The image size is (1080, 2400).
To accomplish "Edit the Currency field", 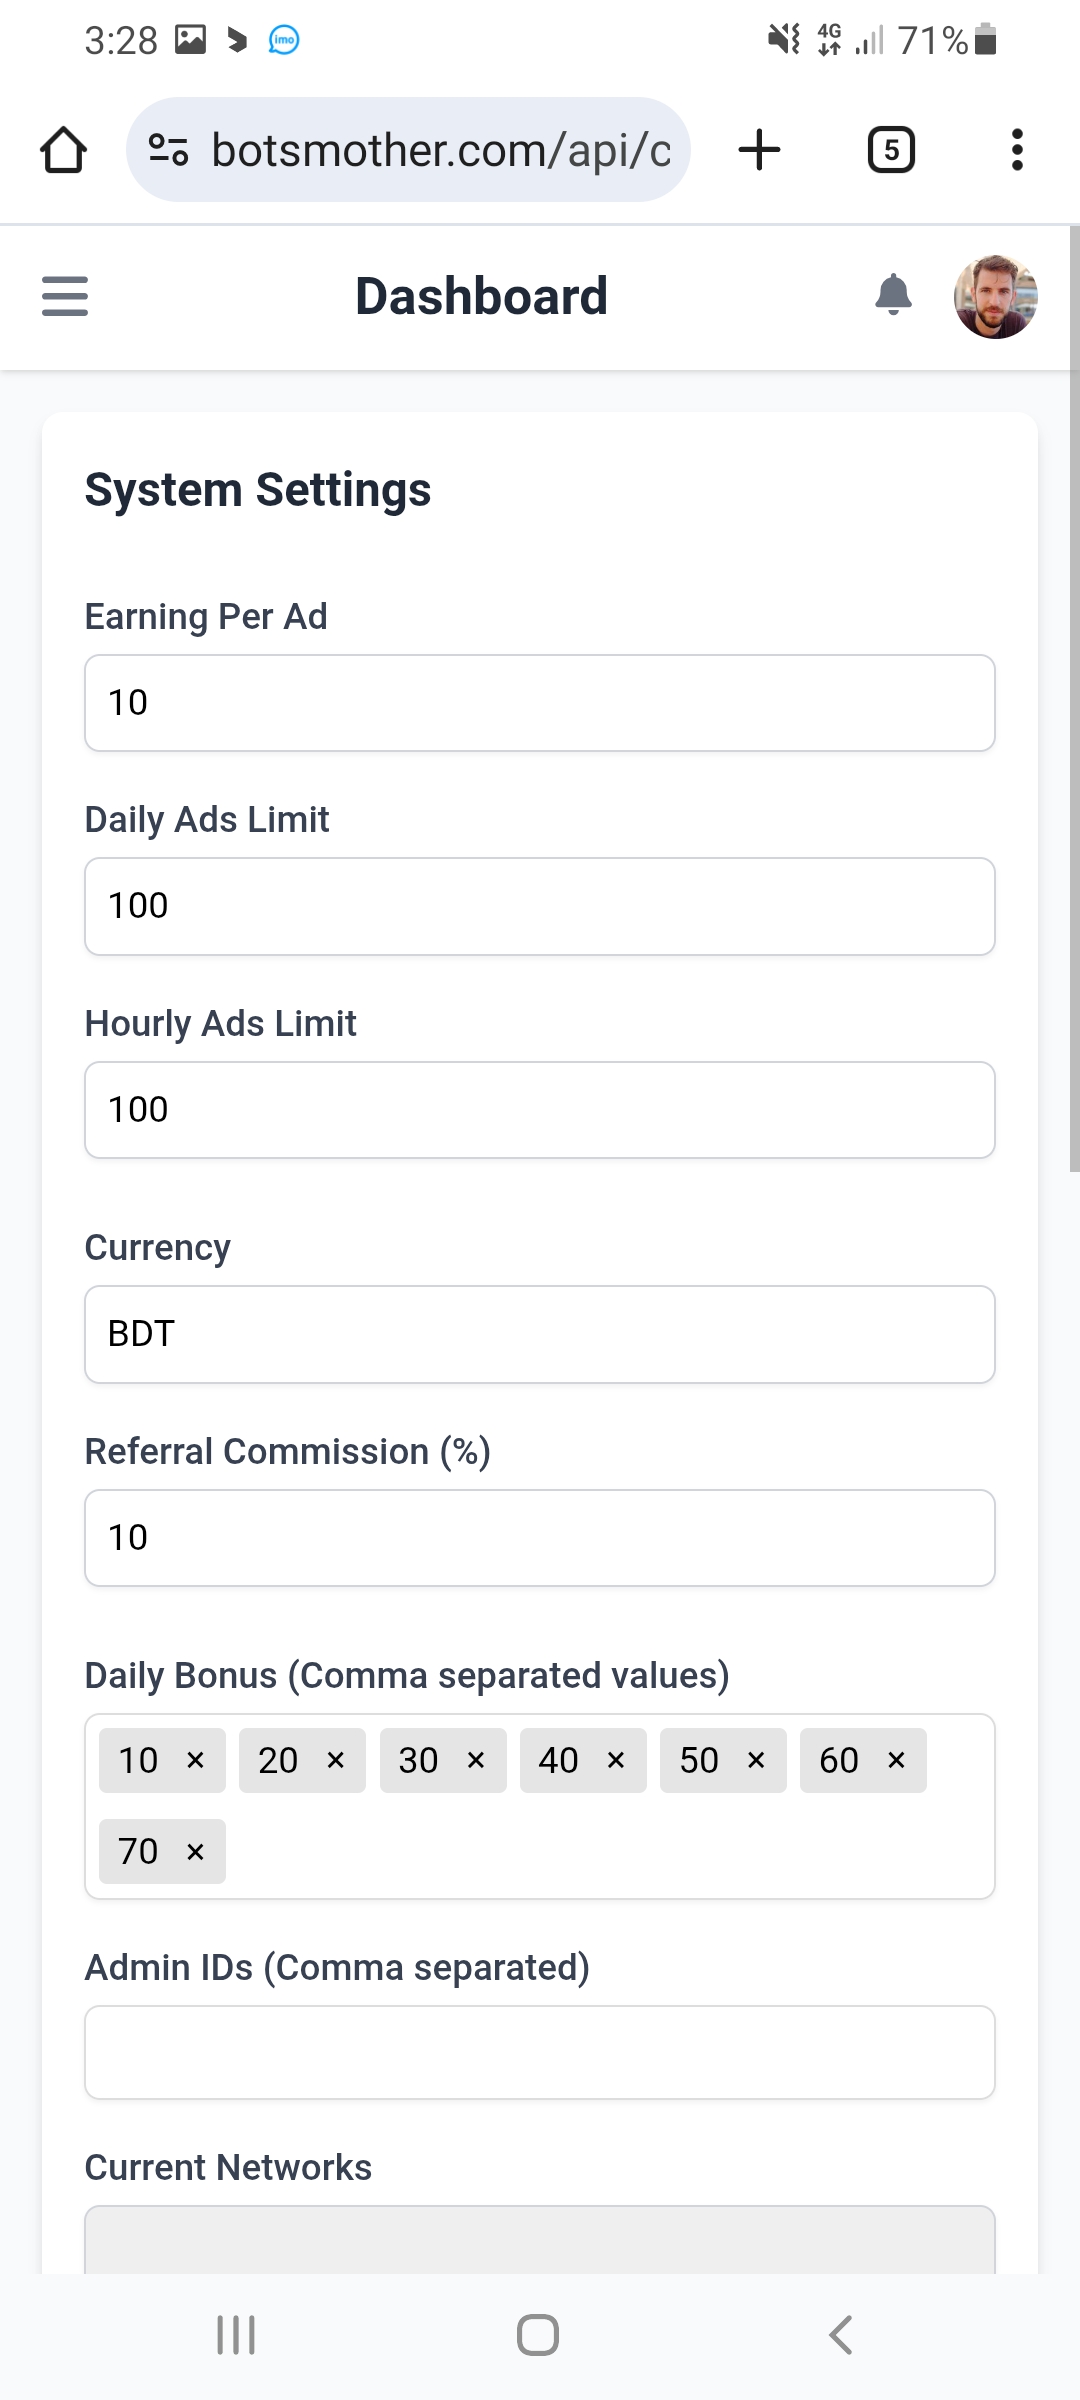I will pos(540,1334).
